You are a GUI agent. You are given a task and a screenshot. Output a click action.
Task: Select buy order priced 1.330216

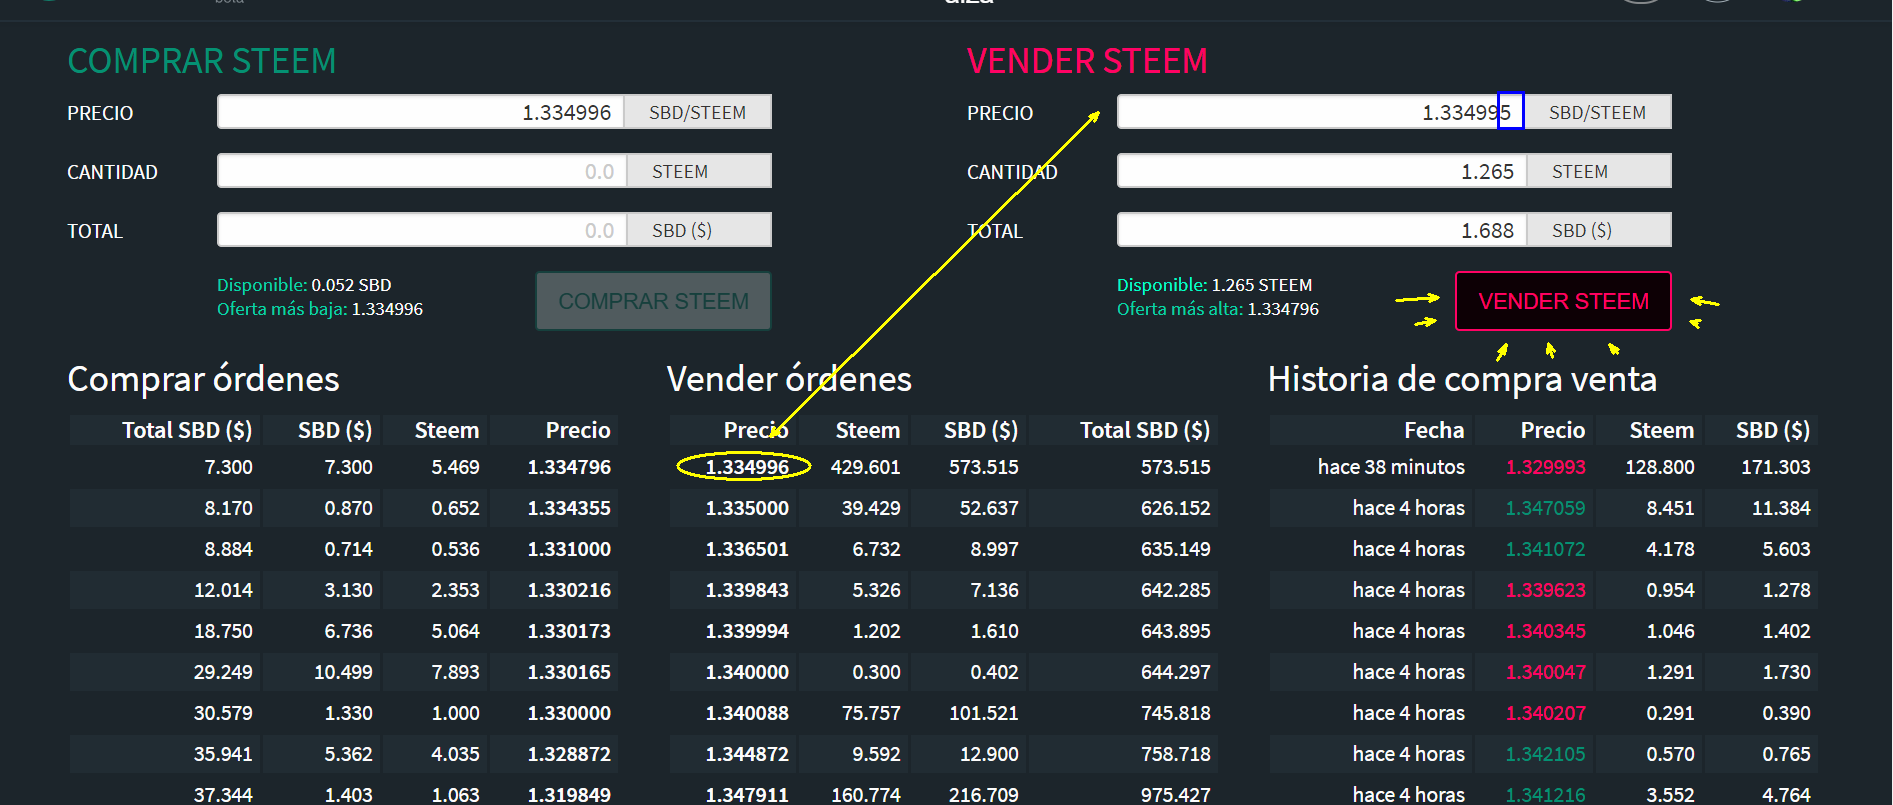point(344,590)
